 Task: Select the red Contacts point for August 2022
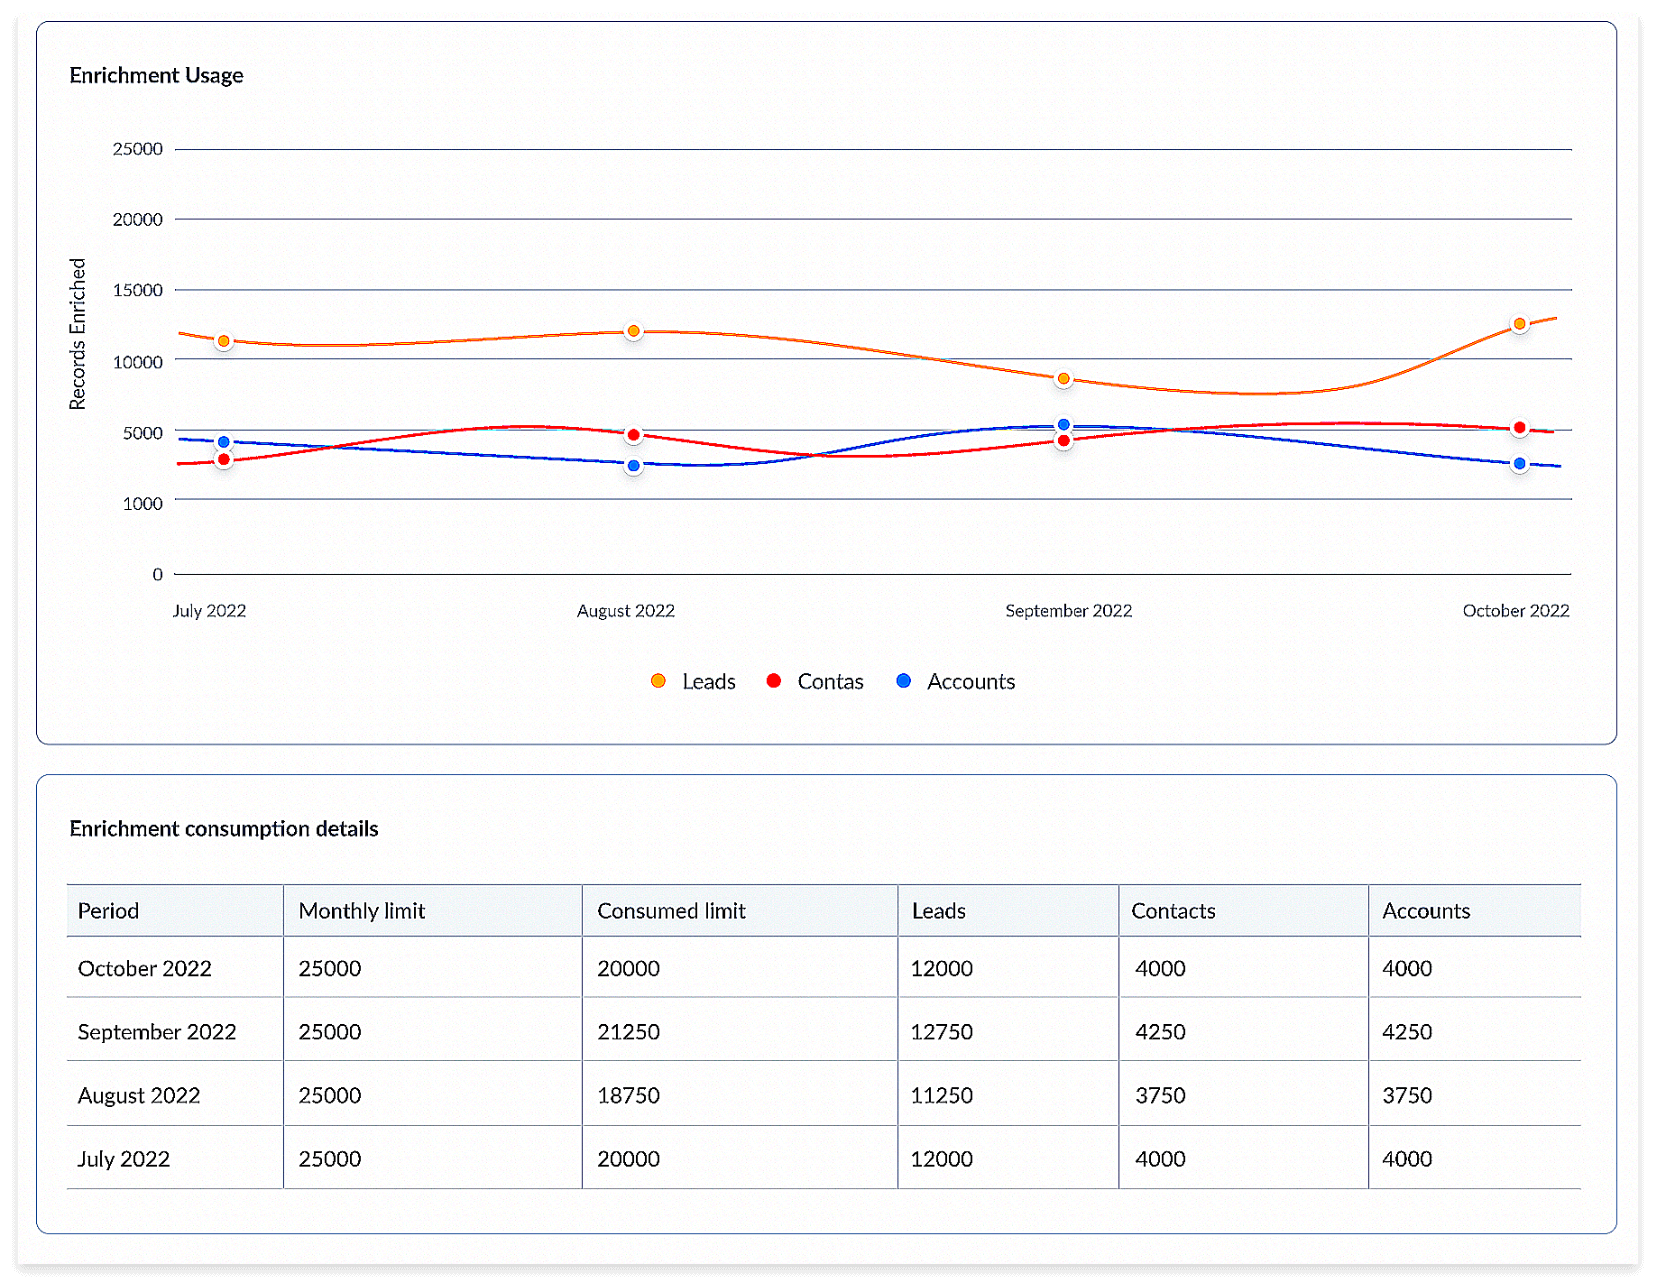[x=633, y=435]
